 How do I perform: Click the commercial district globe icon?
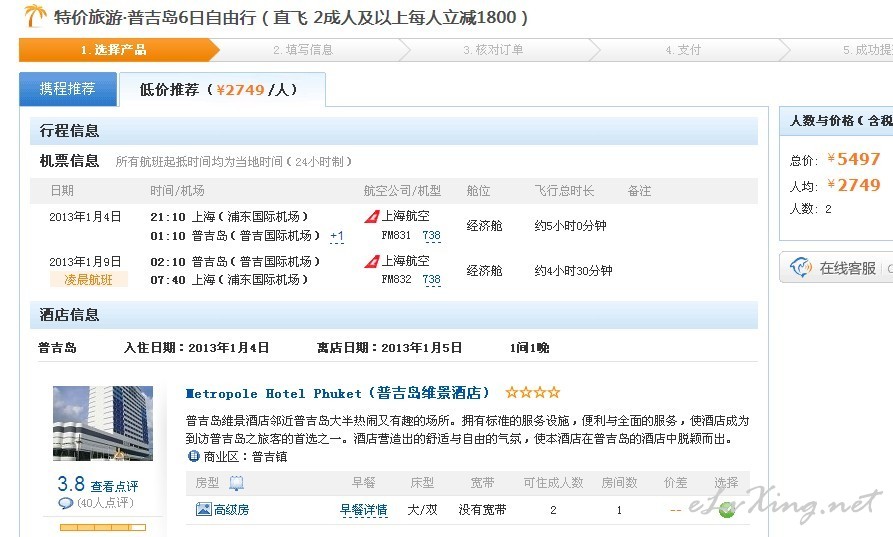pos(194,456)
